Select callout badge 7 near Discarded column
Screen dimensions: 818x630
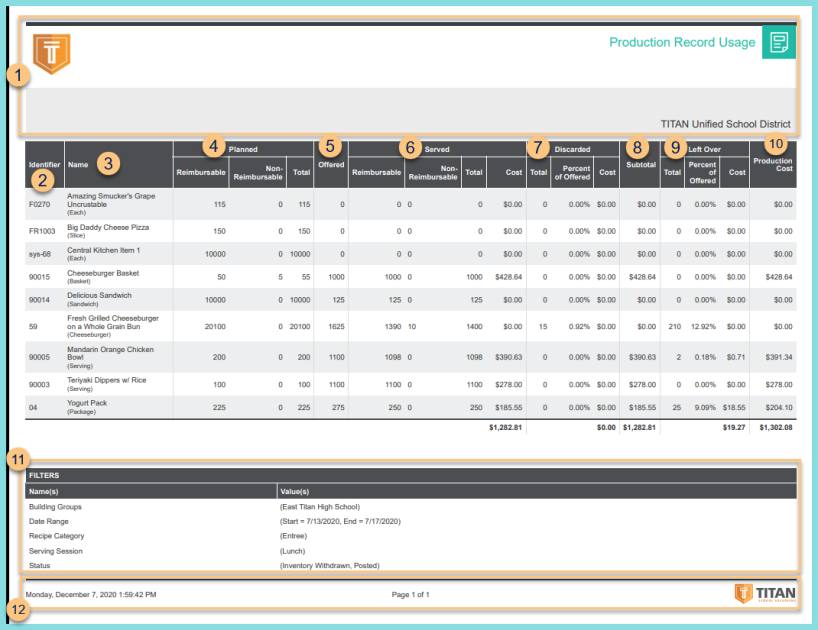(538, 147)
